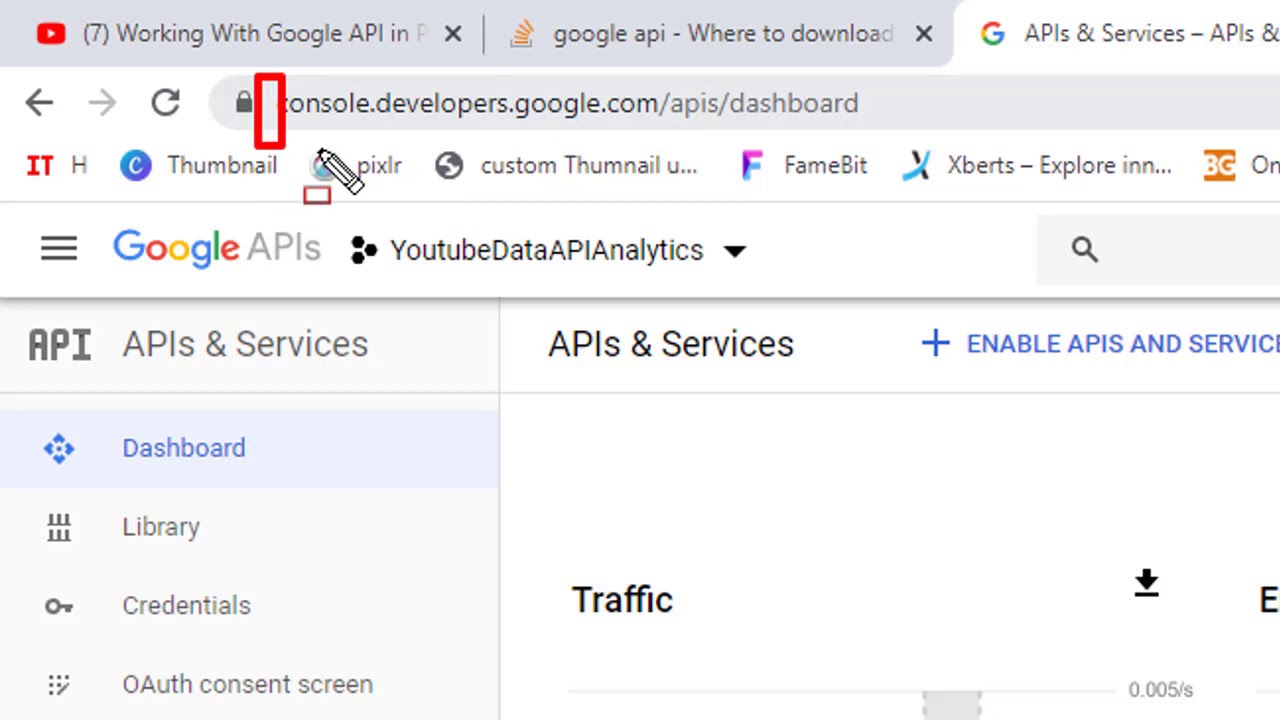This screenshot has width=1280, height=720.
Task: Open the YoutubeDataAPIAnalytics project selector
Action: click(548, 250)
